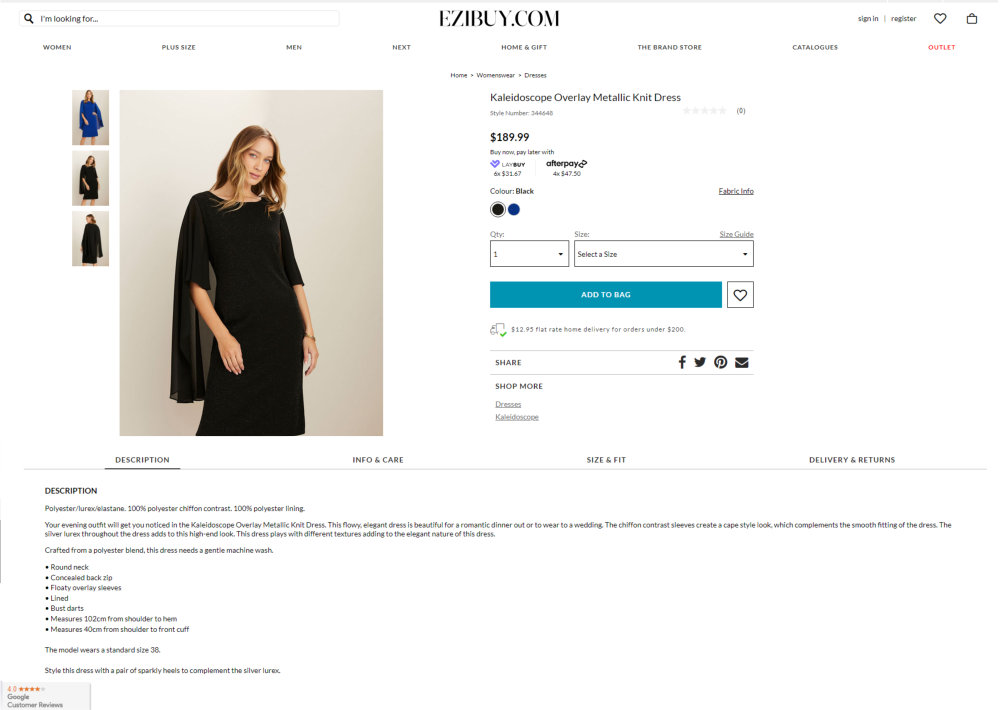
Task: Open the shopping bag icon
Action: [x=972, y=19]
